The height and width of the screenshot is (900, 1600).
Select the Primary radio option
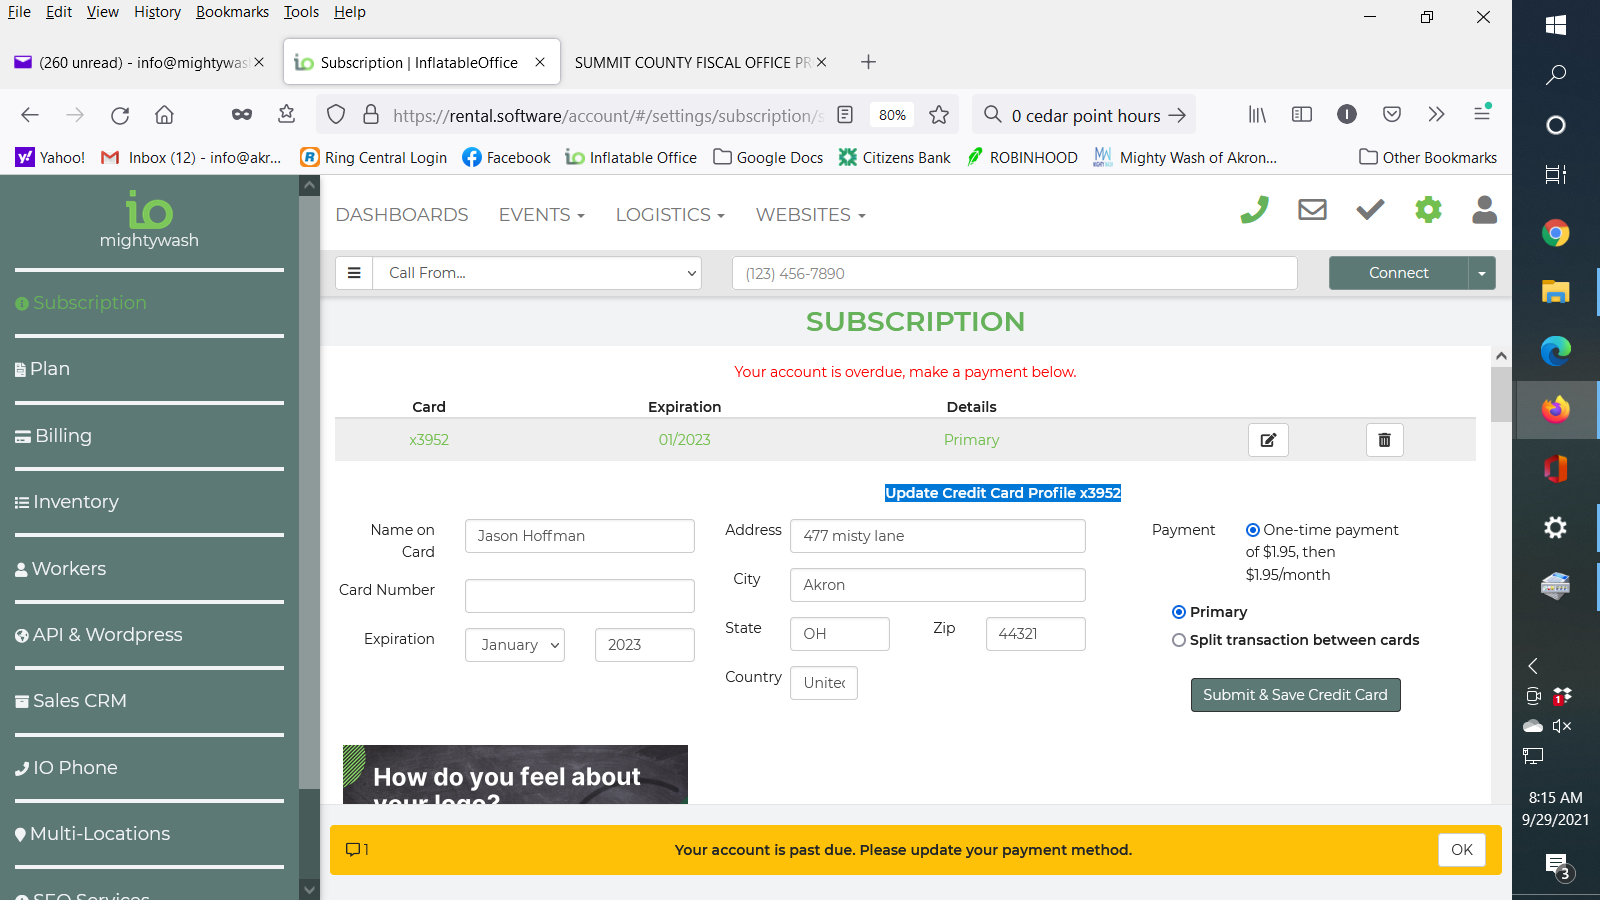(x=1179, y=612)
